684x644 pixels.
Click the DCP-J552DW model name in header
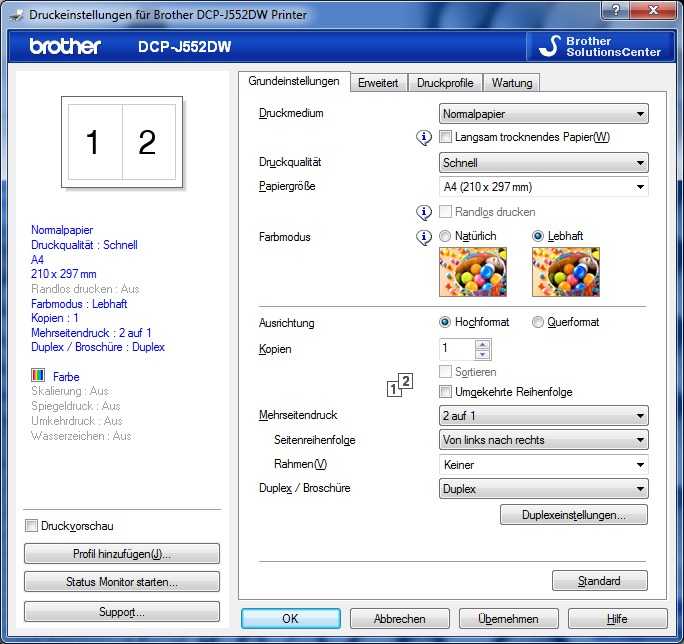click(x=185, y=47)
